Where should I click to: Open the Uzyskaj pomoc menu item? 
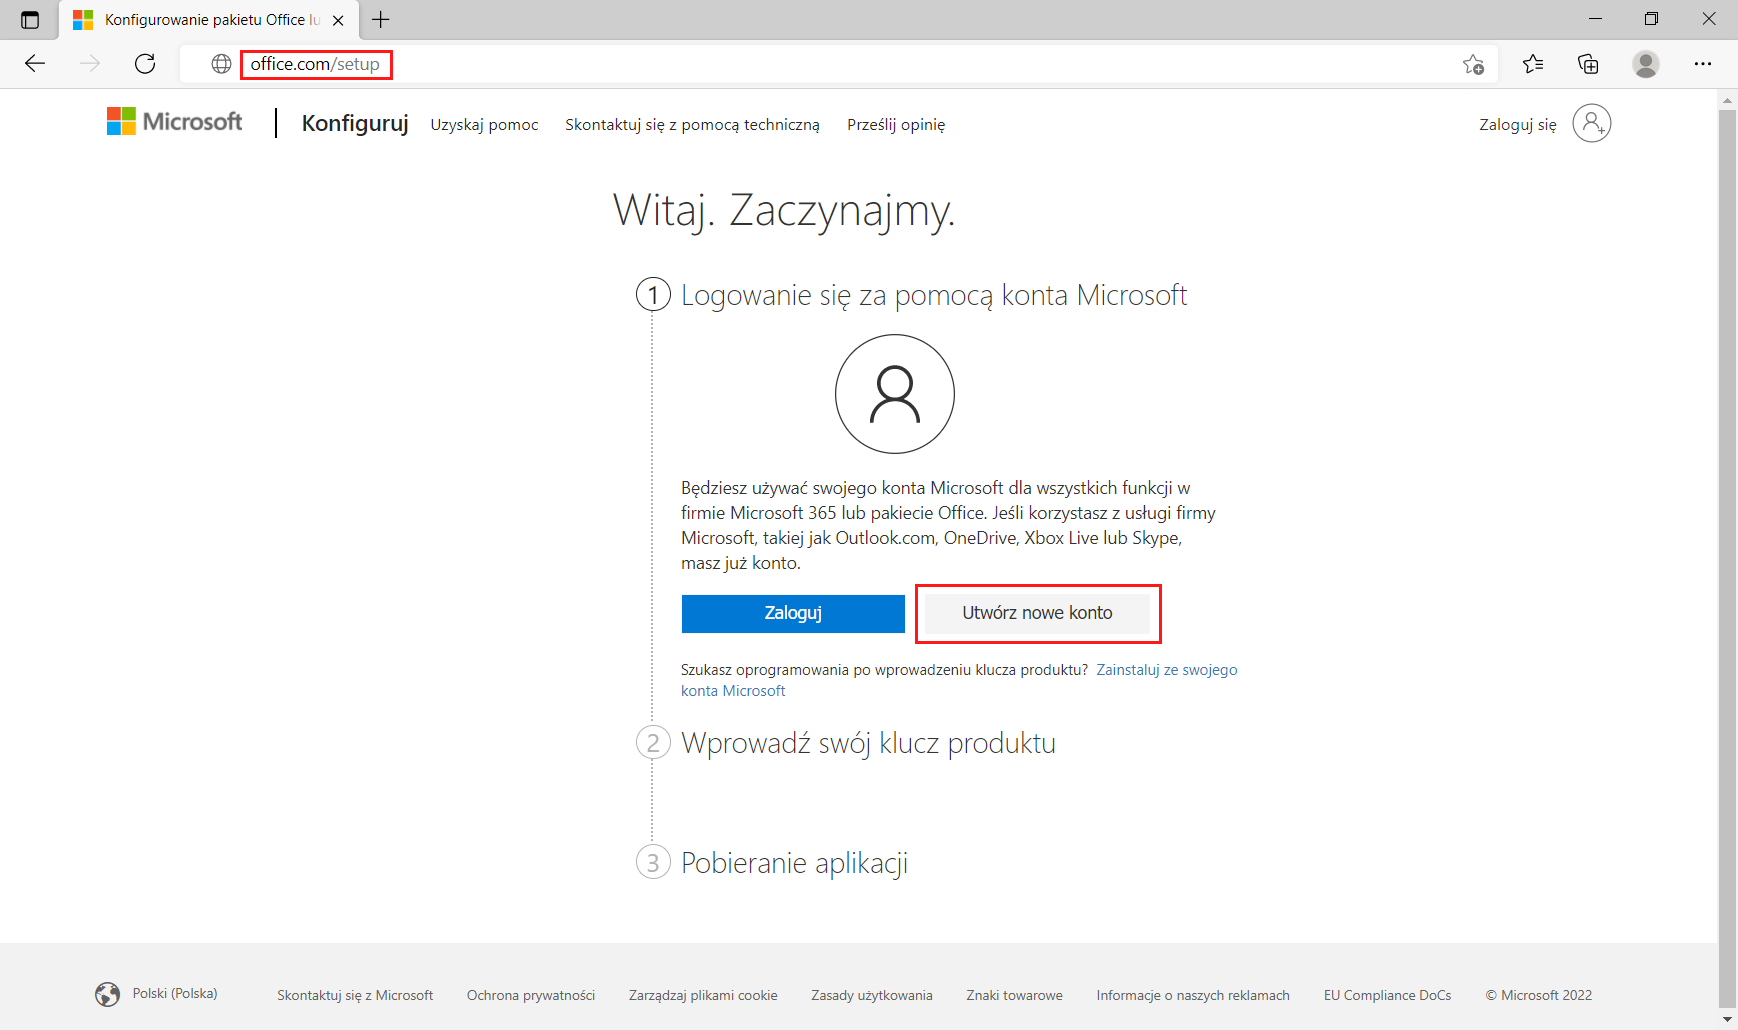pyautogui.click(x=484, y=124)
